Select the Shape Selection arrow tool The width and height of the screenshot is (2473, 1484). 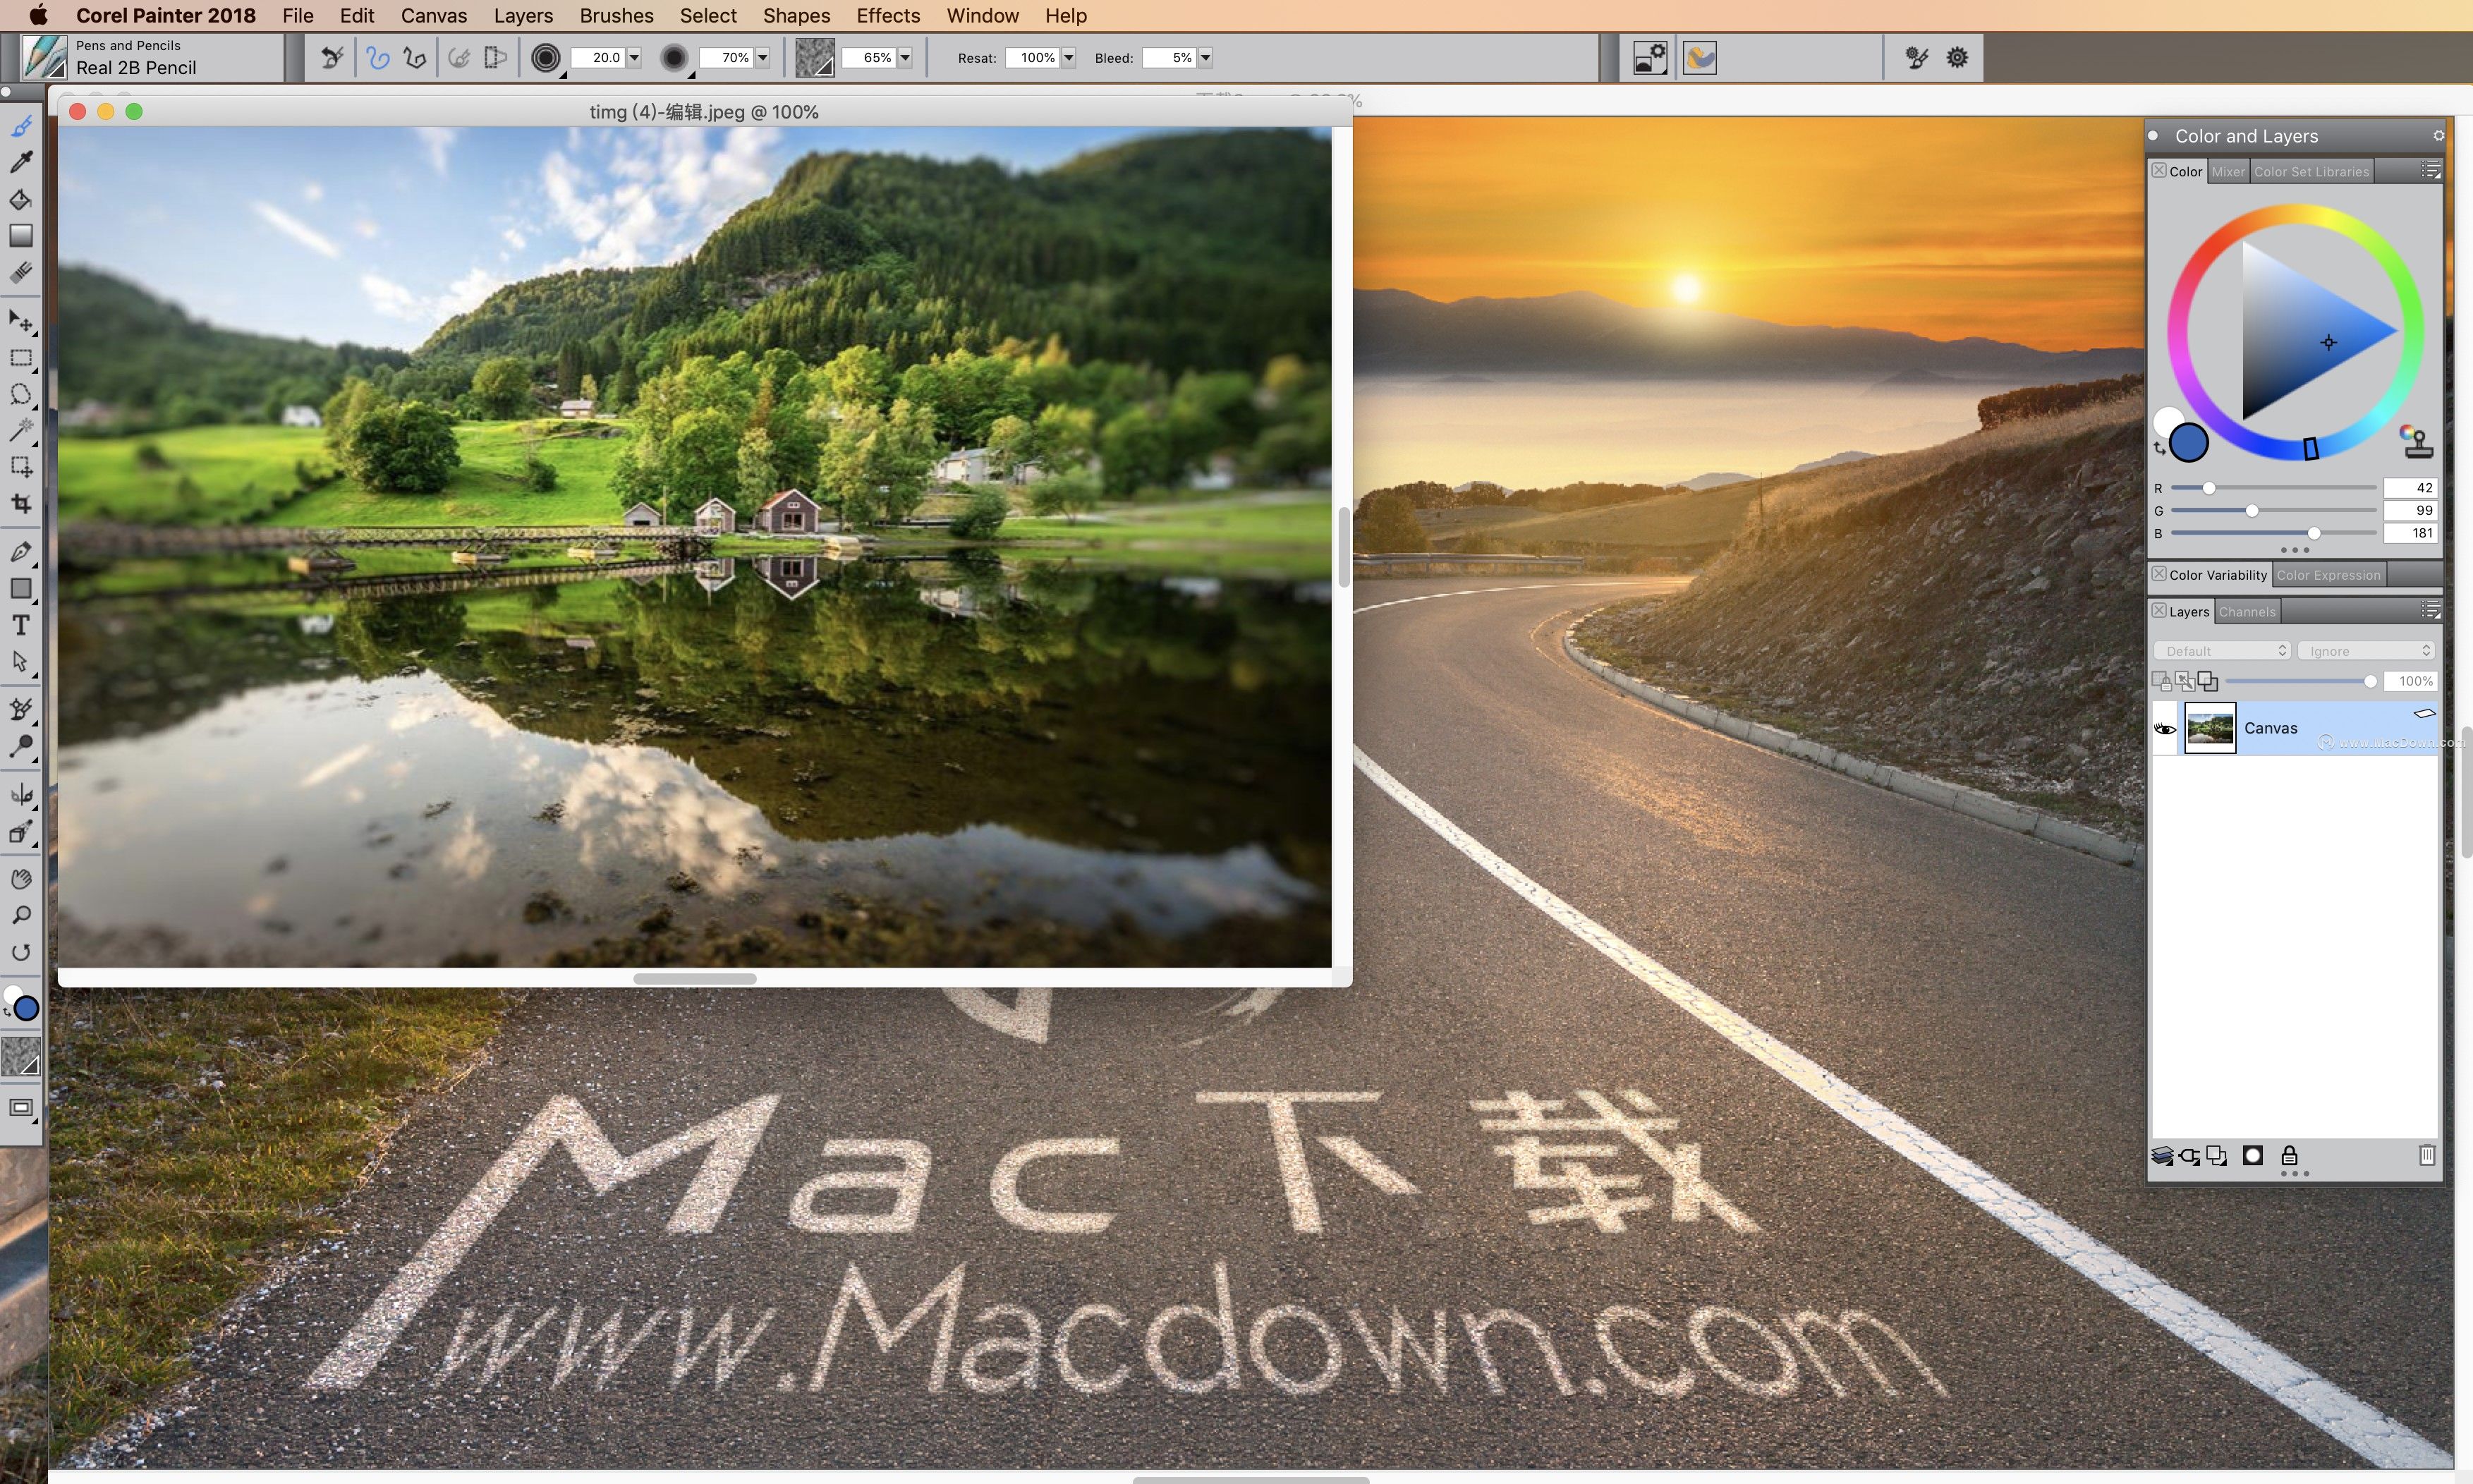coord(21,662)
